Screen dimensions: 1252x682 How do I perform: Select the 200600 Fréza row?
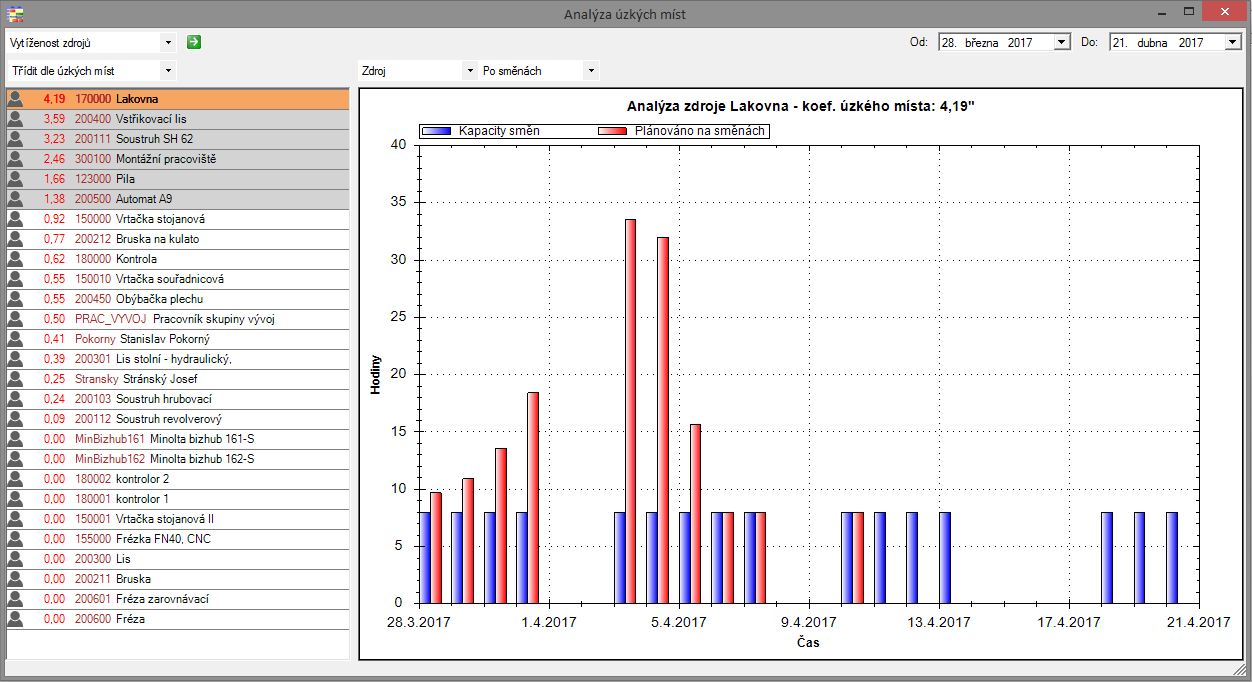(x=178, y=619)
